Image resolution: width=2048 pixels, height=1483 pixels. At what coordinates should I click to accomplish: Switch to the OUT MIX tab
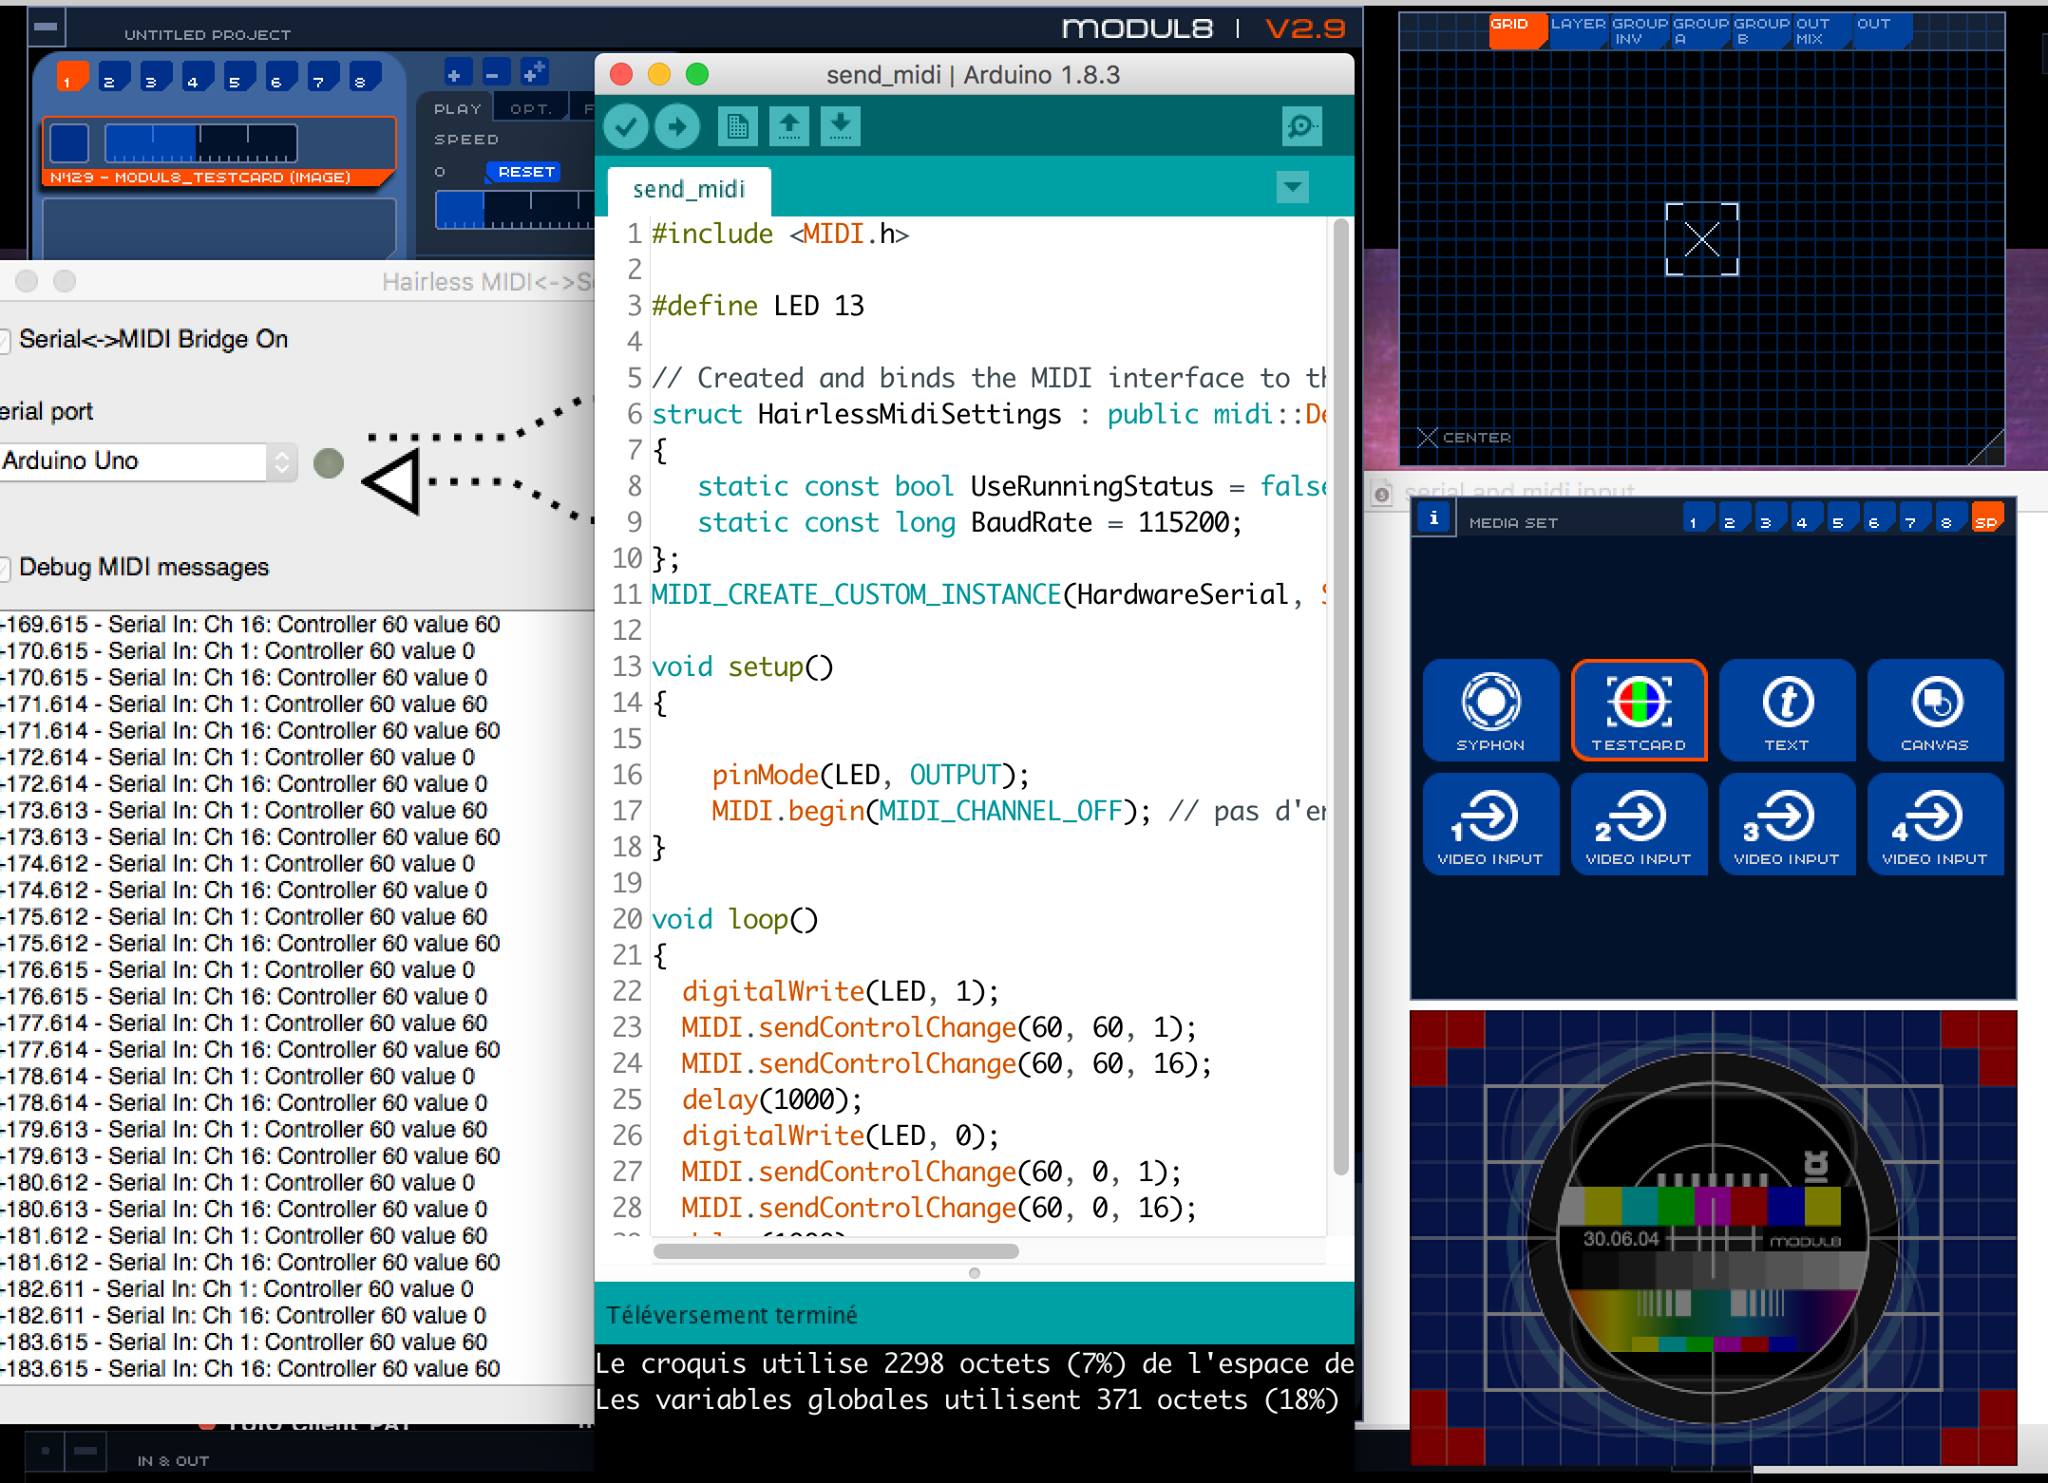click(1821, 31)
